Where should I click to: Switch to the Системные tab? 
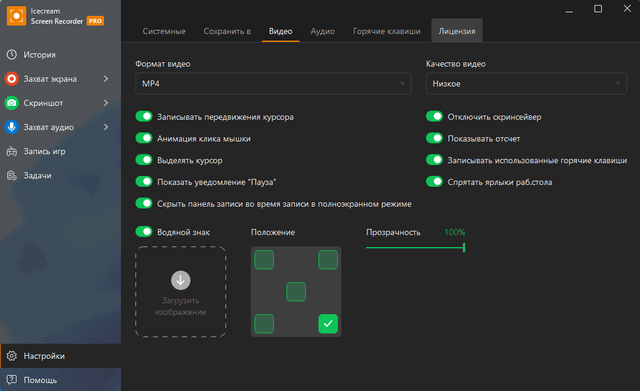click(x=164, y=31)
